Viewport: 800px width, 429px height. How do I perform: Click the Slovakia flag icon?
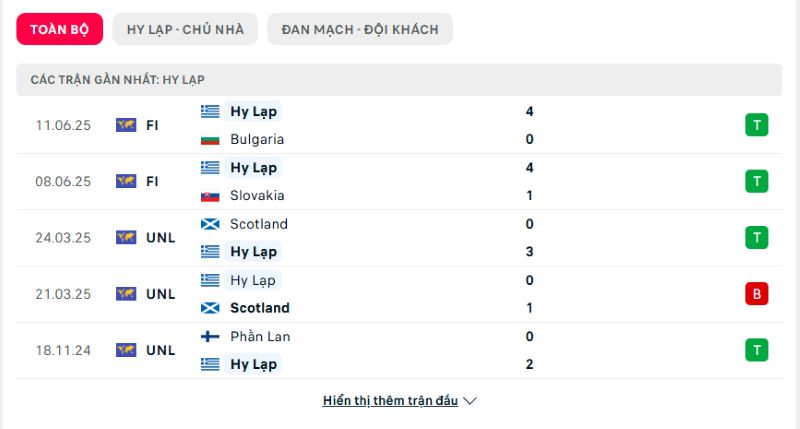point(210,196)
